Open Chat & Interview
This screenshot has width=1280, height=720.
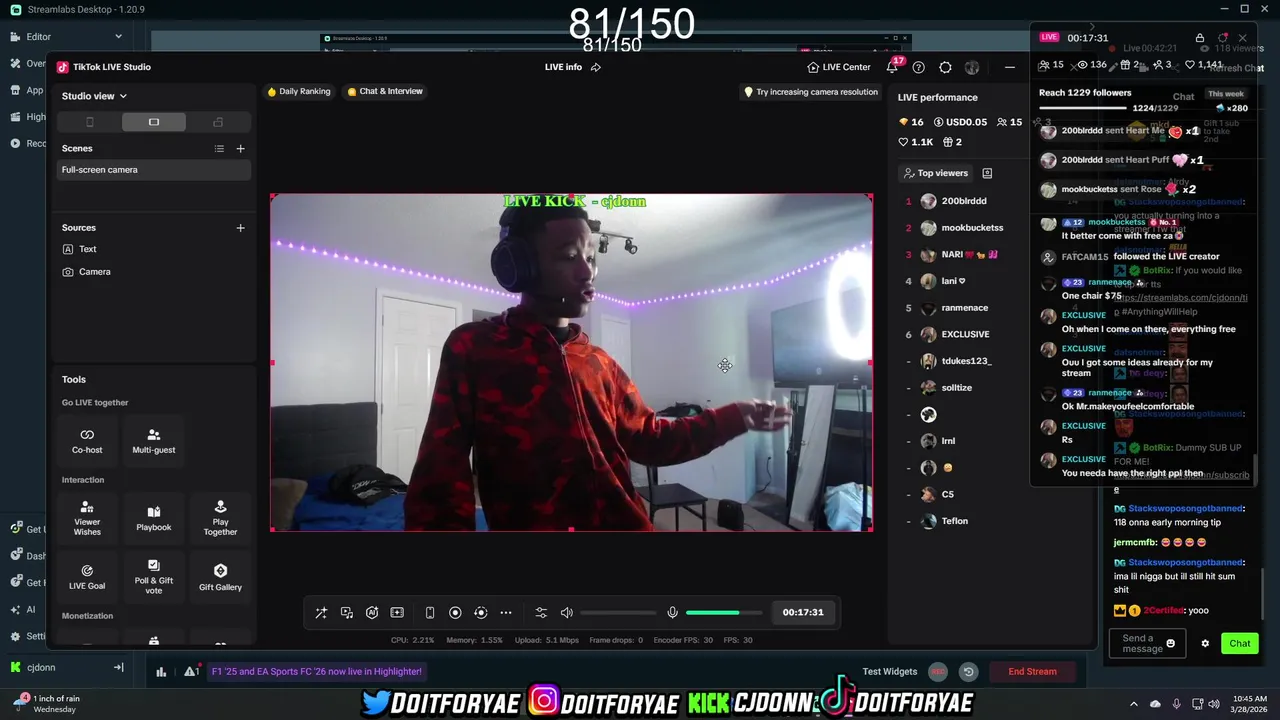tap(385, 91)
